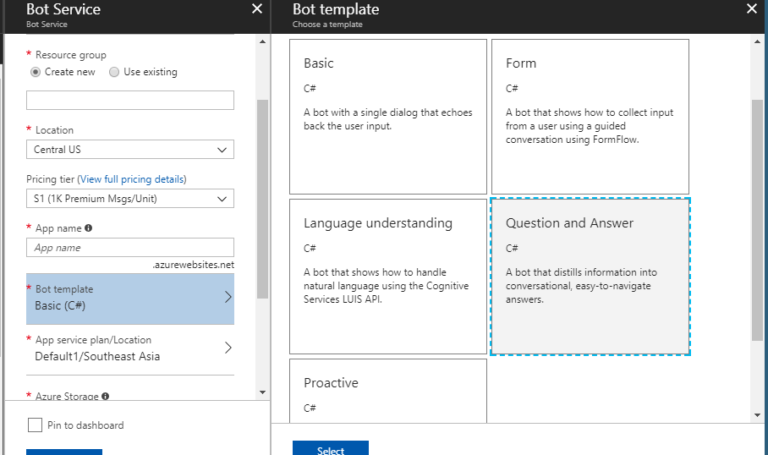Click the Bot Service panel scrollbar thumb

click(x=263, y=199)
